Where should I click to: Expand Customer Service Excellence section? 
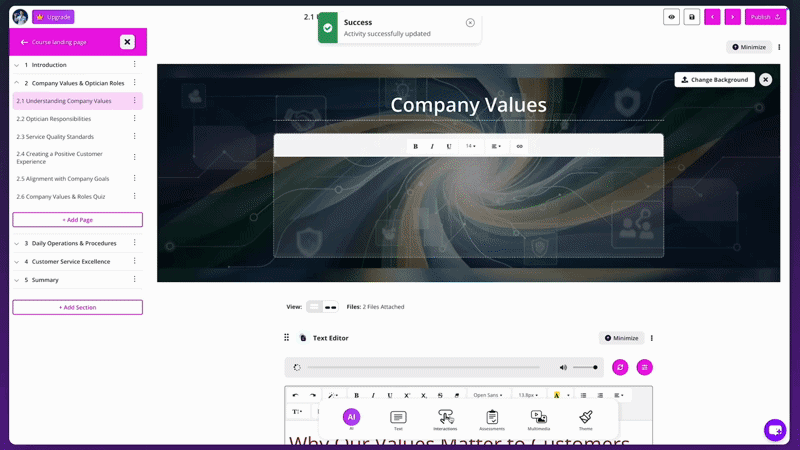click(16, 261)
